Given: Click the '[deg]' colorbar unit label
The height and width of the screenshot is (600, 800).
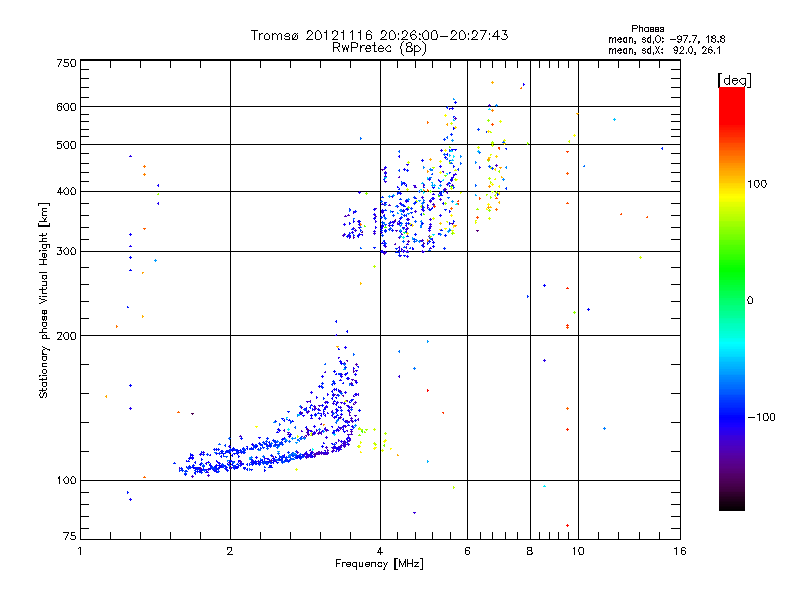Looking at the screenshot, I should (x=734, y=80).
